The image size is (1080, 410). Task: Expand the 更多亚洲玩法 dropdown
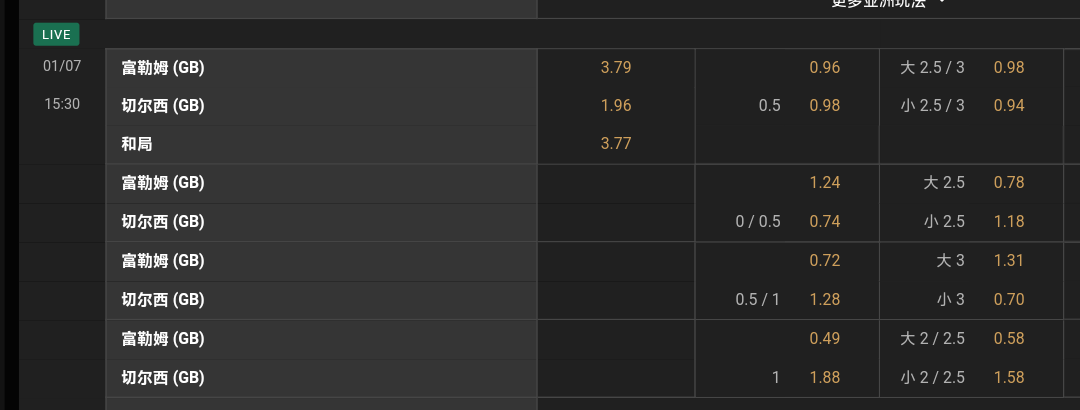click(888, 4)
